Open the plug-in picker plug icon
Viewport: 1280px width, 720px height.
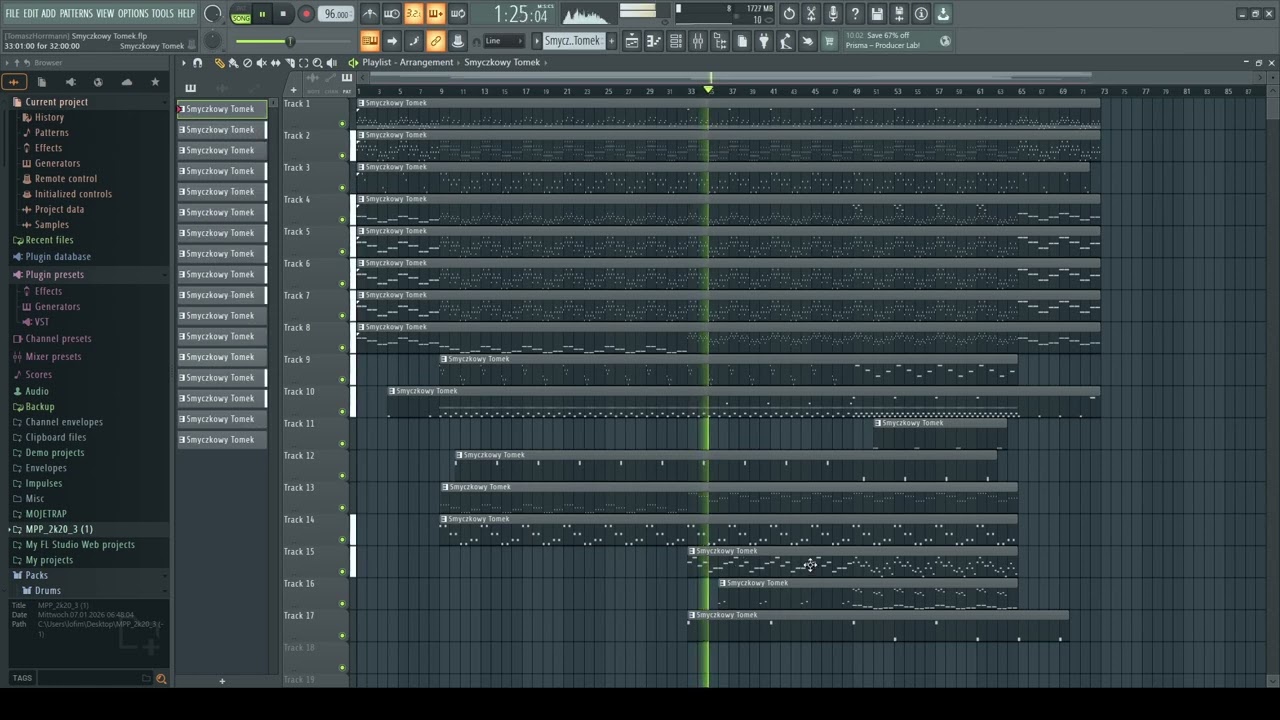764,41
